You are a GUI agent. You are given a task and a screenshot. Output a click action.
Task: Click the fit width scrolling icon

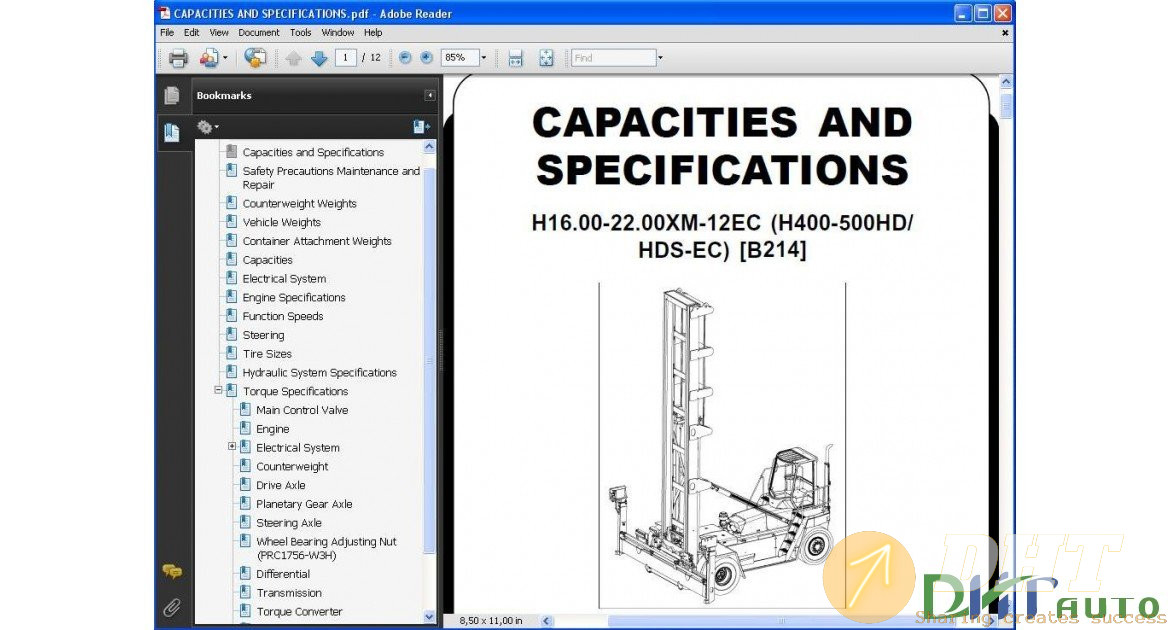pos(516,58)
